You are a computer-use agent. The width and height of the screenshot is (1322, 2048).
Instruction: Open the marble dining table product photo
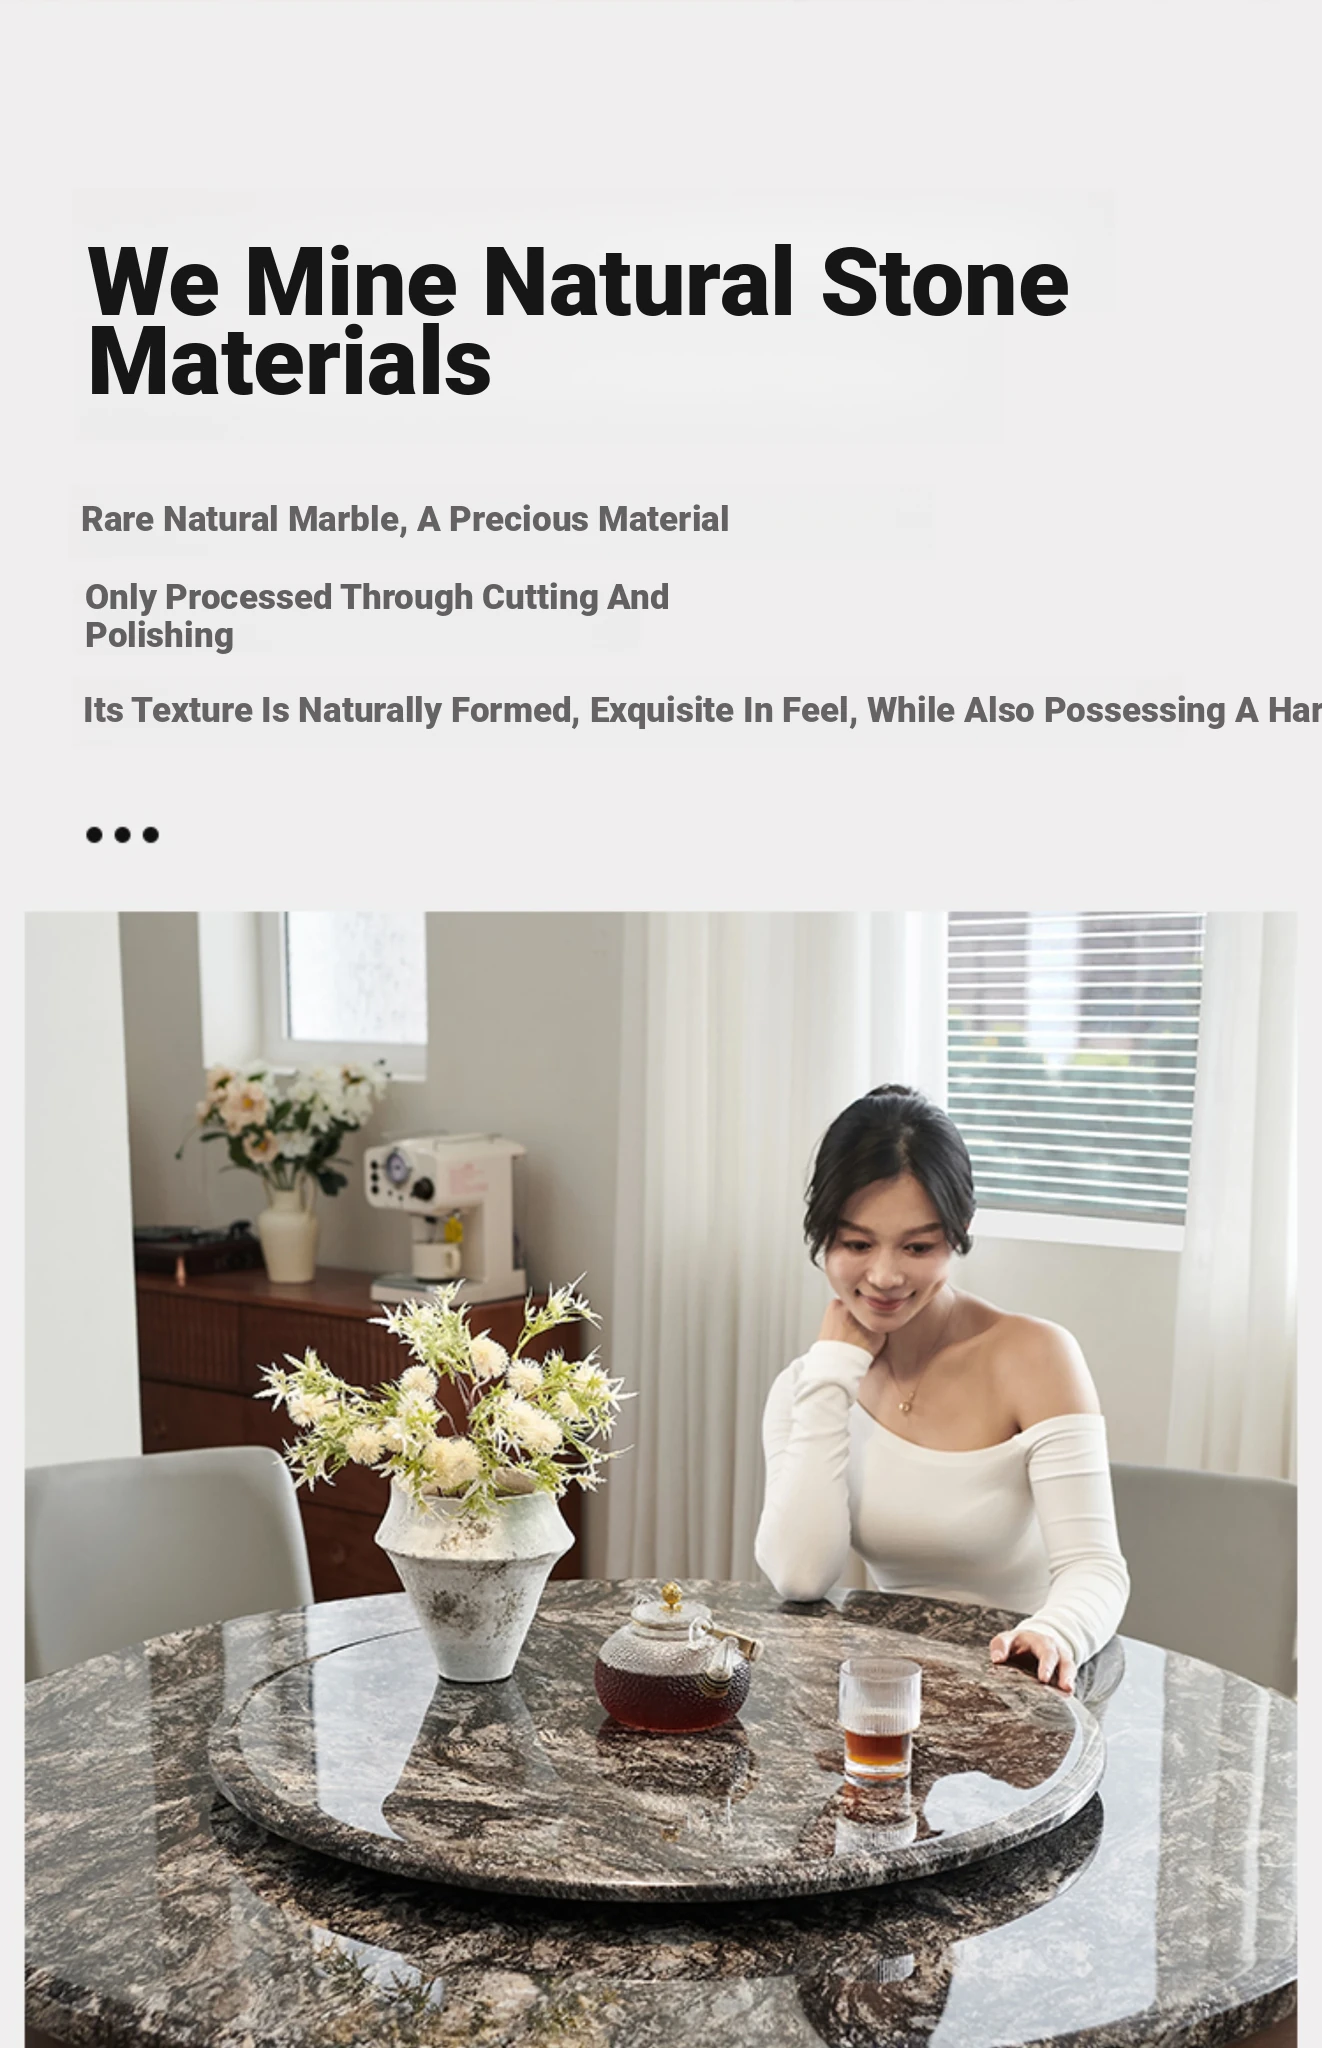661,1479
